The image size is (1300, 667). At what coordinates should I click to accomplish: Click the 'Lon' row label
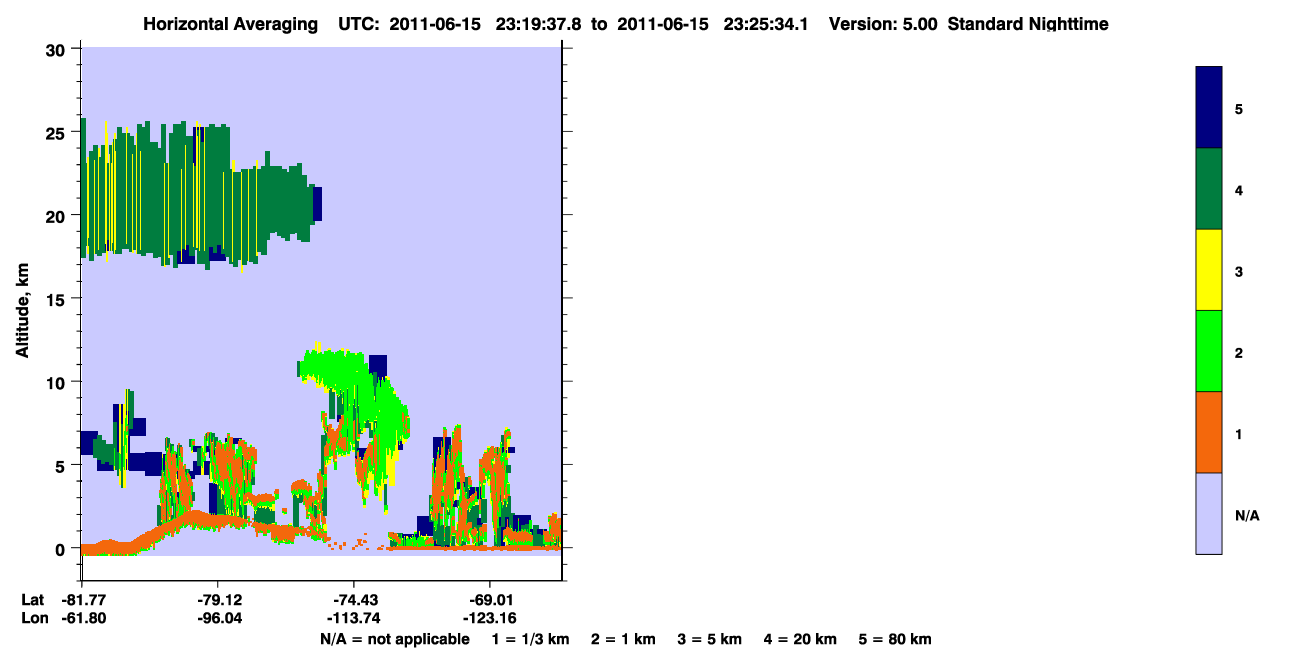pos(34,618)
